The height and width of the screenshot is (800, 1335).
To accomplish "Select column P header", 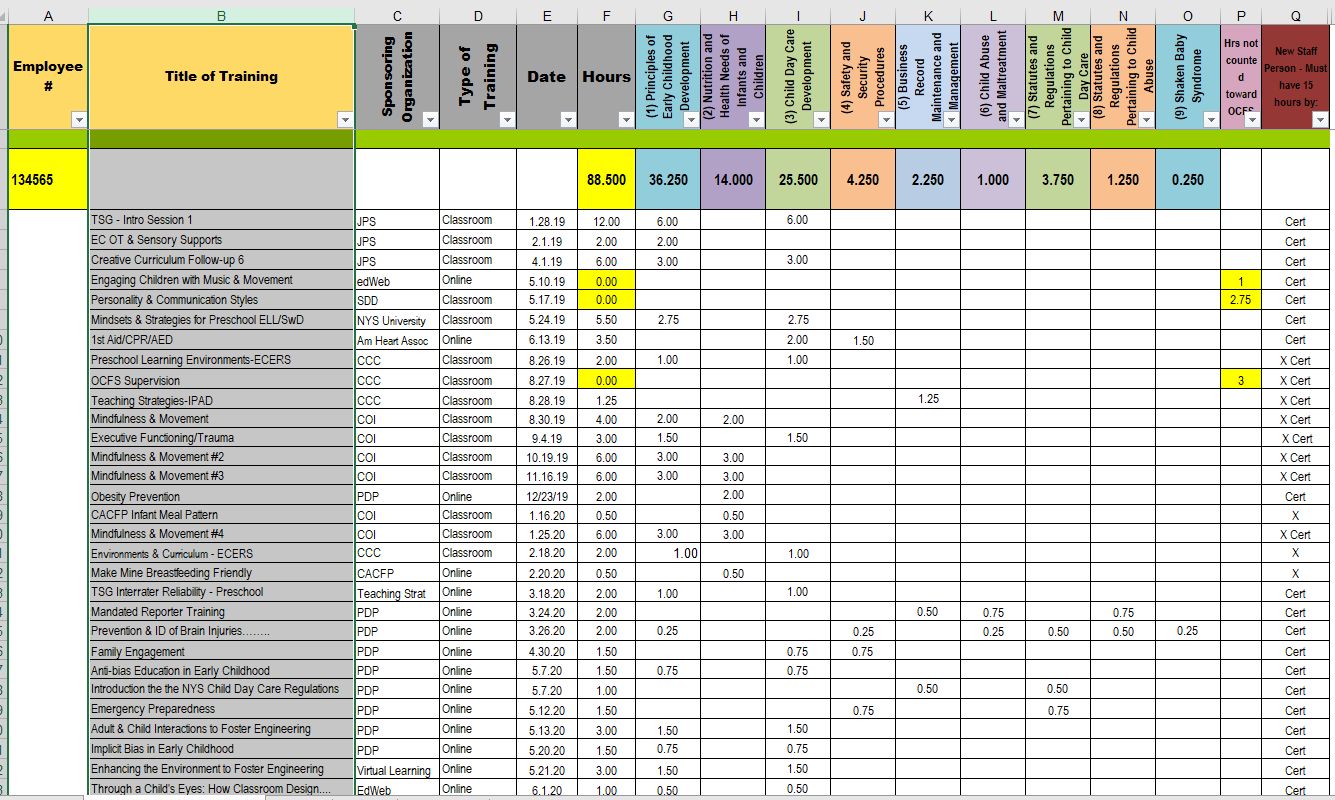I will (1241, 15).
